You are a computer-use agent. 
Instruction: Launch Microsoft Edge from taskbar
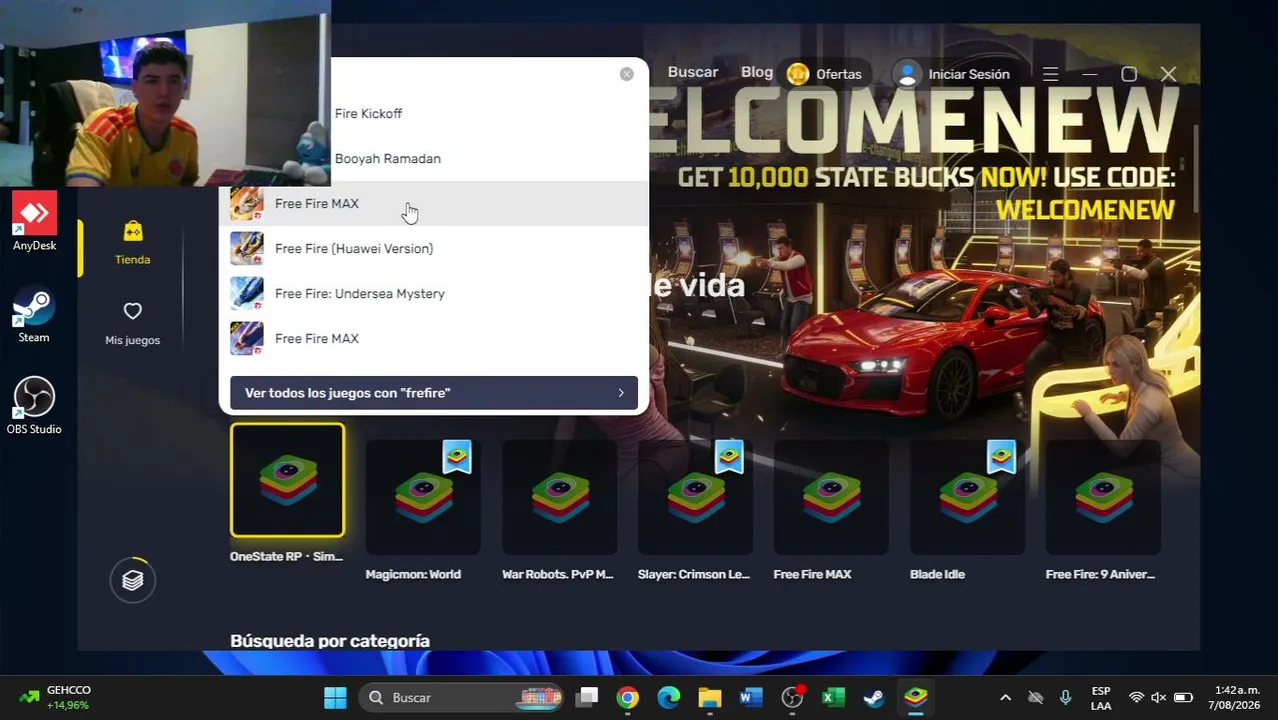(x=669, y=697)
